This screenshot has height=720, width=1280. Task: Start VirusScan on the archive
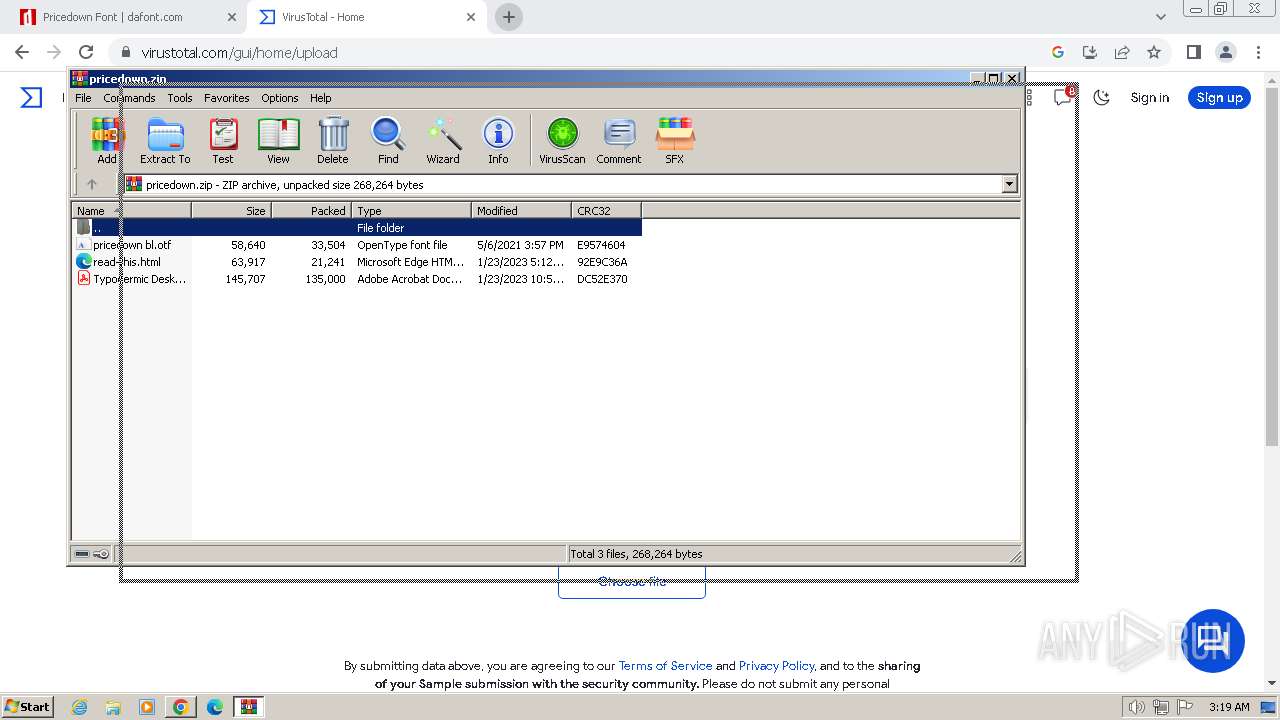[x=562, y=140]
